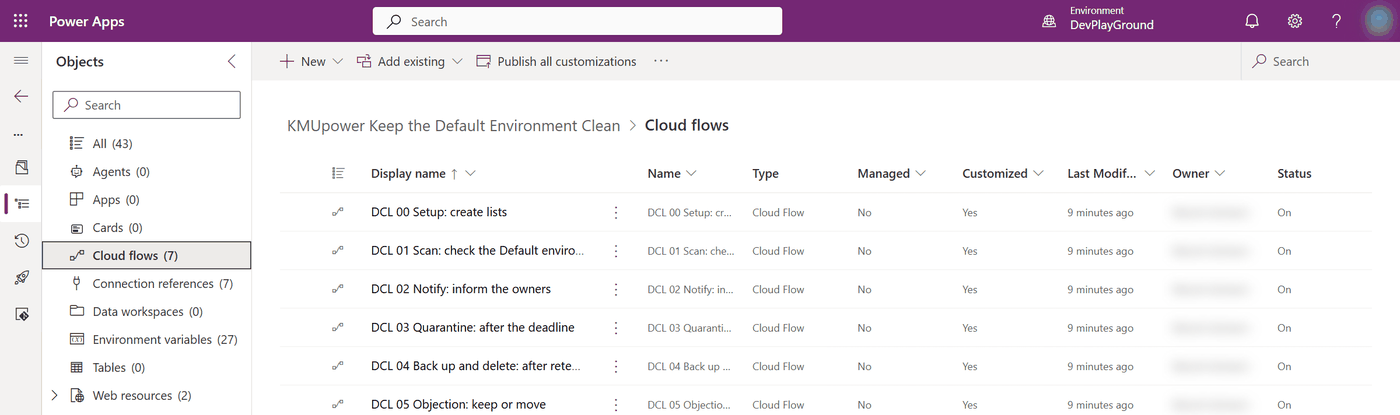Open the help question mark icon

pos(1337,21)
